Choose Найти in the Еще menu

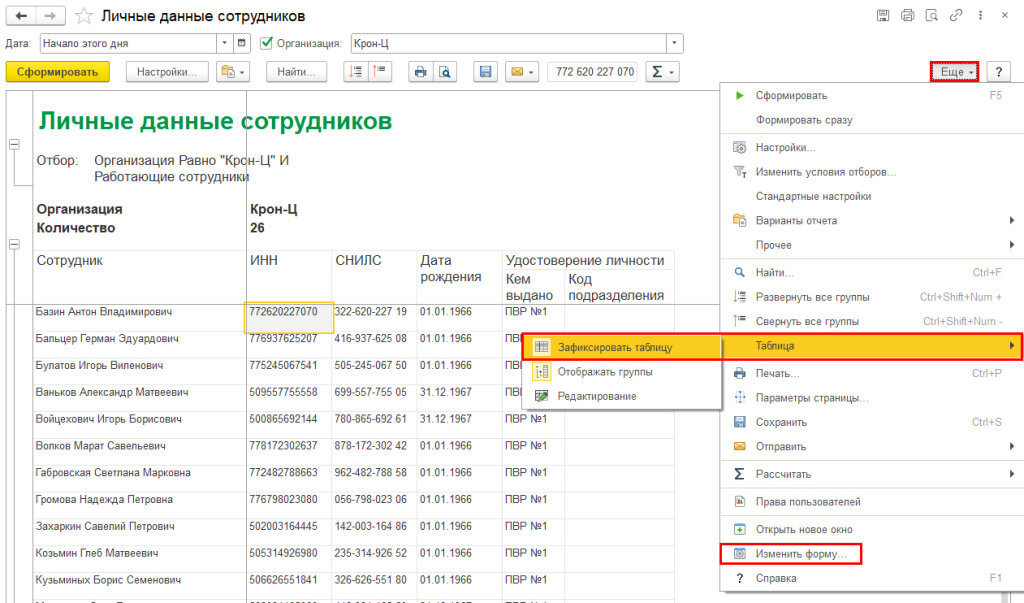click(871, 272)
